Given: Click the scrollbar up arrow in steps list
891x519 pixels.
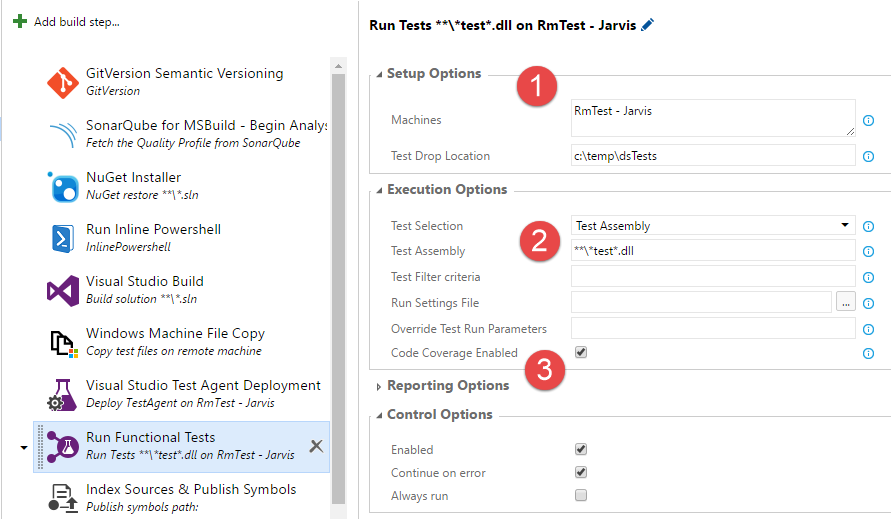Looking at the screenshot, I should (x=338, y=66).
